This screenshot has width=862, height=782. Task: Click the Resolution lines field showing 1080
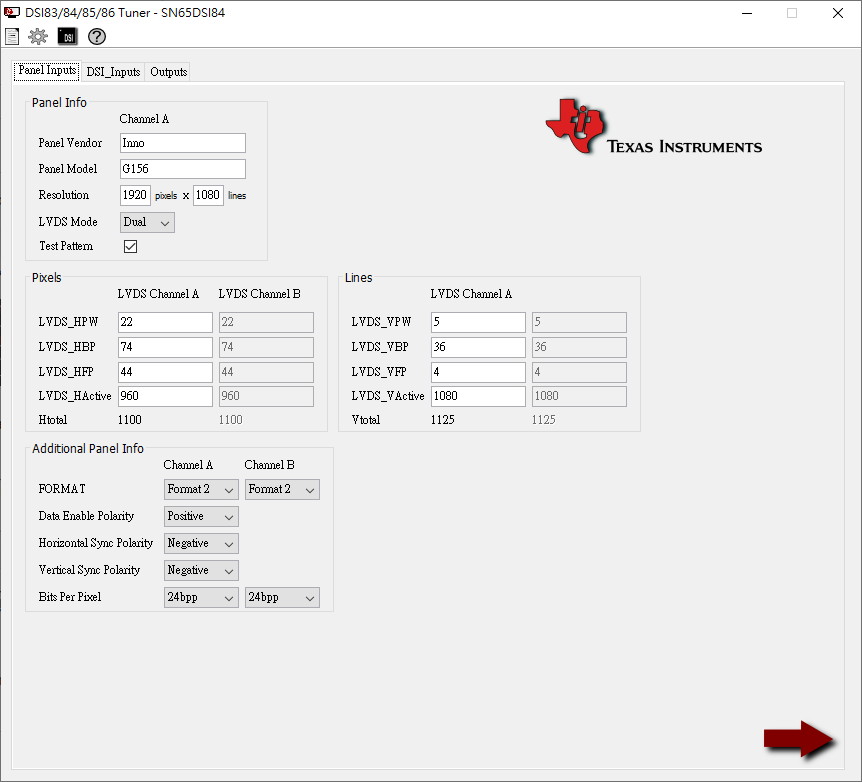(208, 195)
